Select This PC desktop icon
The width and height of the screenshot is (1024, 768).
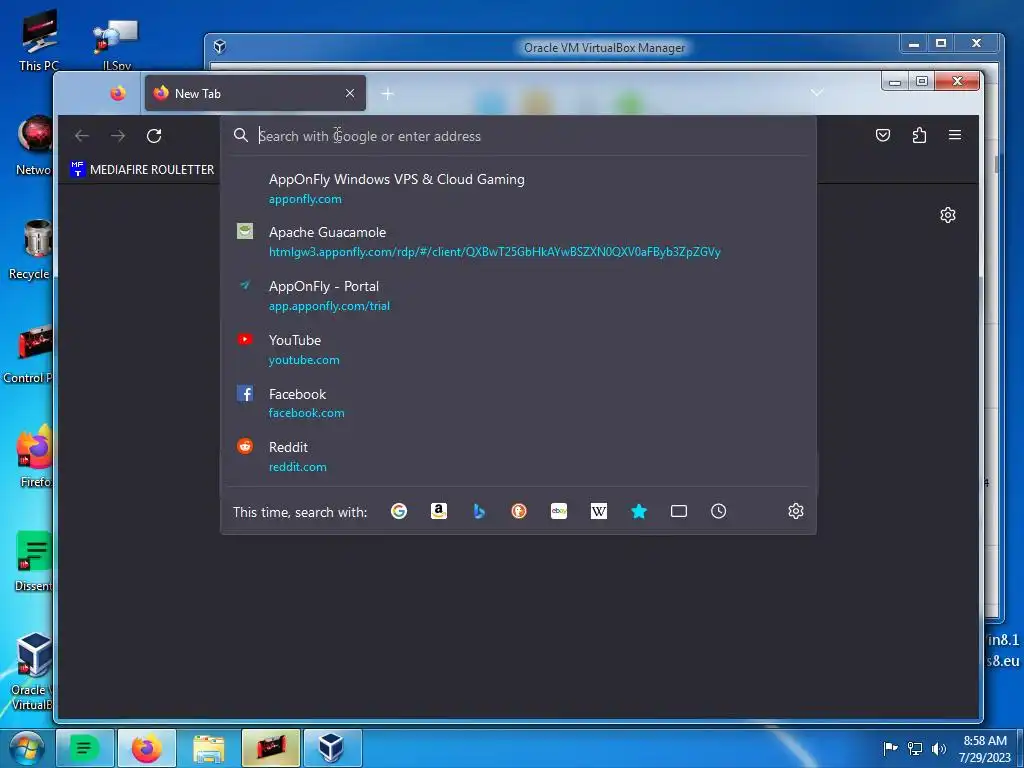click(x=39, y=40)
